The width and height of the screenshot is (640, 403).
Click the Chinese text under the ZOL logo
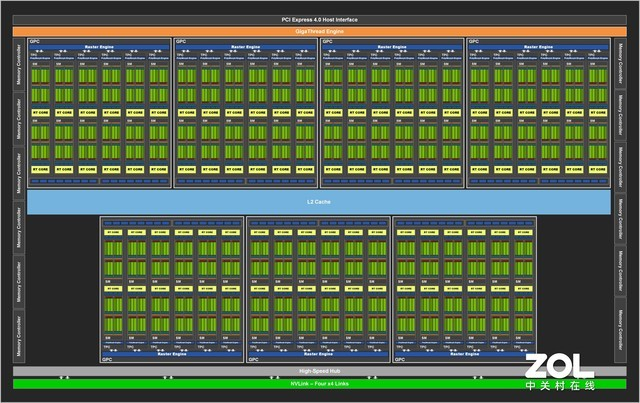[559, 386]
